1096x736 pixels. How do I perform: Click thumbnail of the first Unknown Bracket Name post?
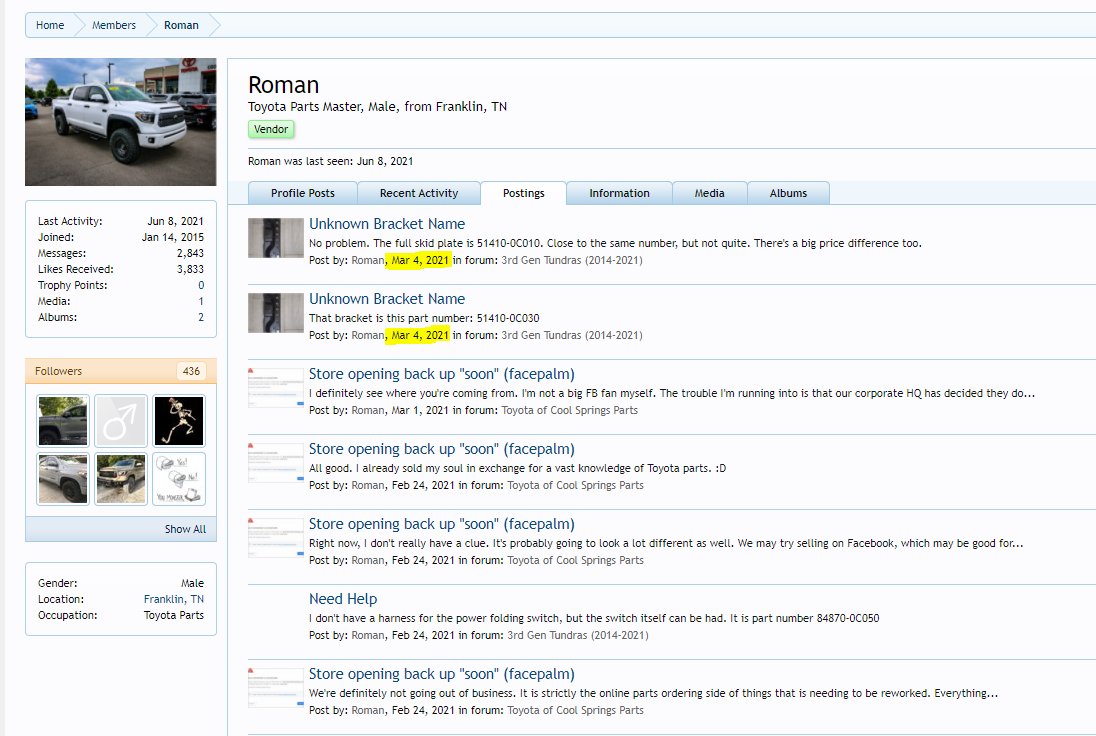point(275,238)
